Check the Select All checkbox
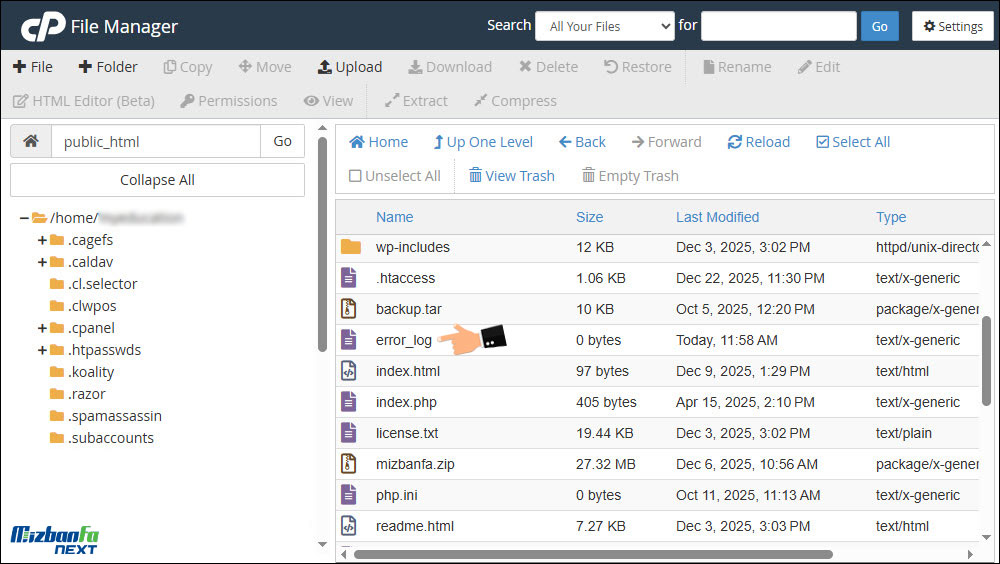 [x=823, y=142]
